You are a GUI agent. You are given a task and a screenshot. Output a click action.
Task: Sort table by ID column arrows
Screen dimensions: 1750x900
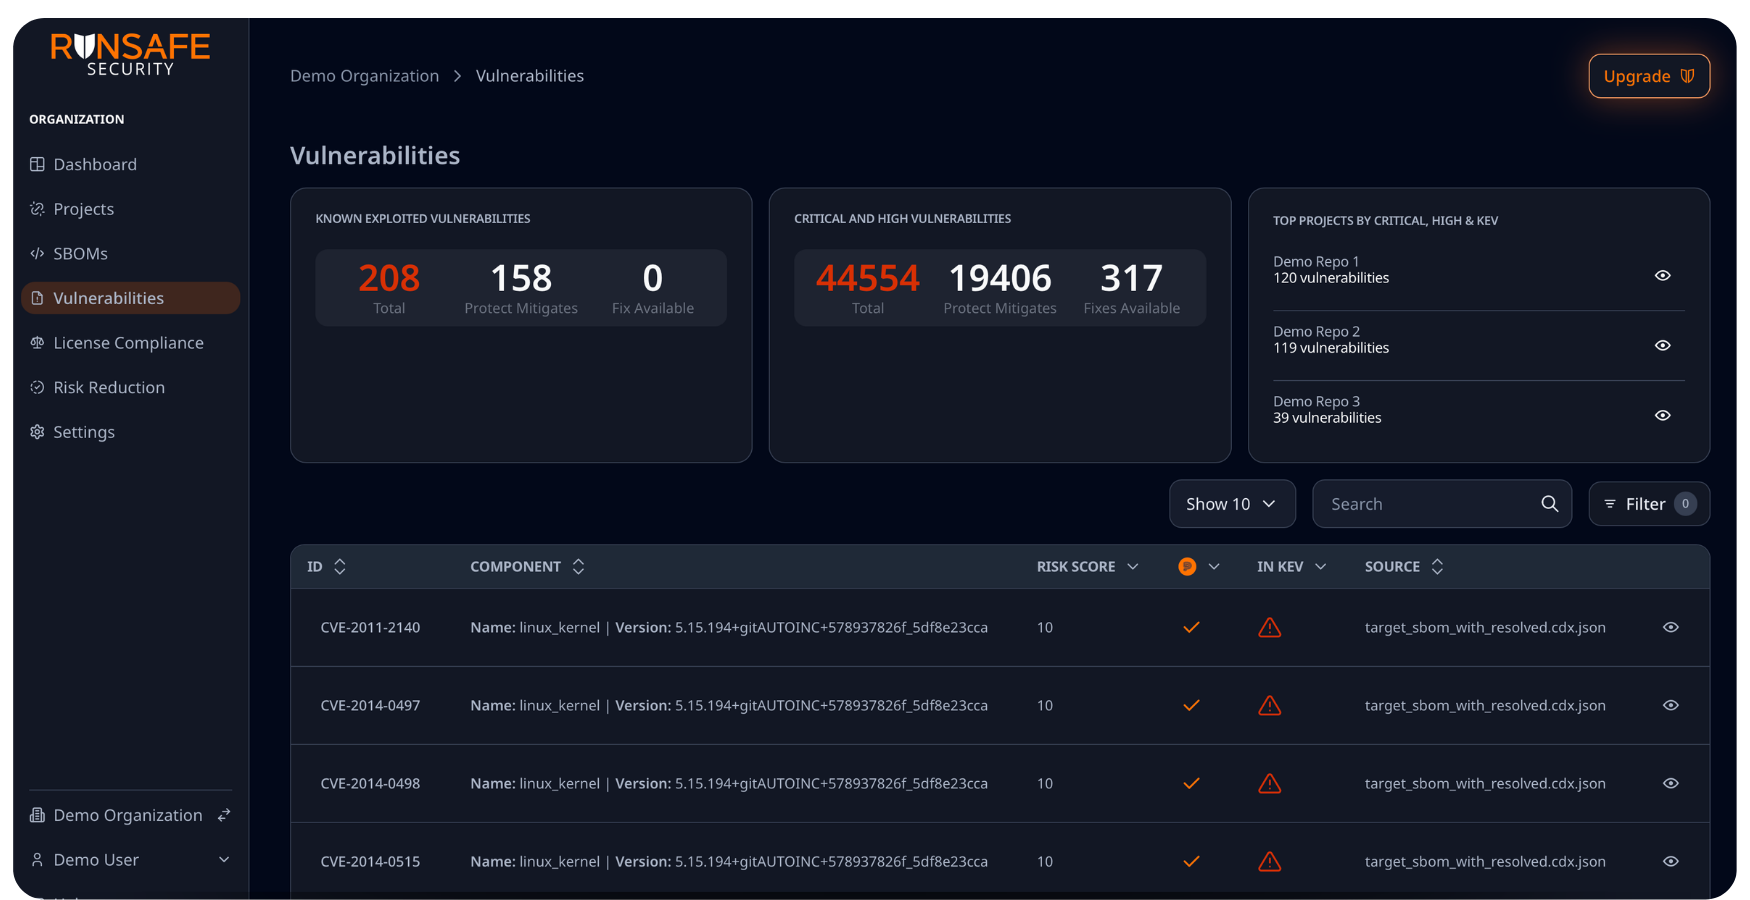[340, 567]
